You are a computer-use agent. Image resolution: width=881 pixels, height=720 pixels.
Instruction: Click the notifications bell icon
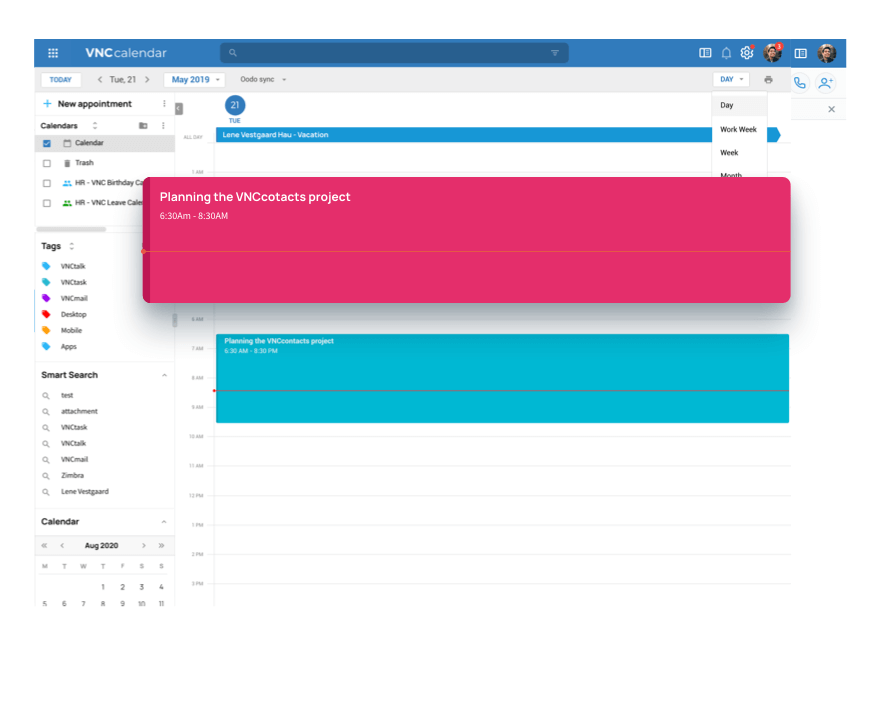click(726, 53)
